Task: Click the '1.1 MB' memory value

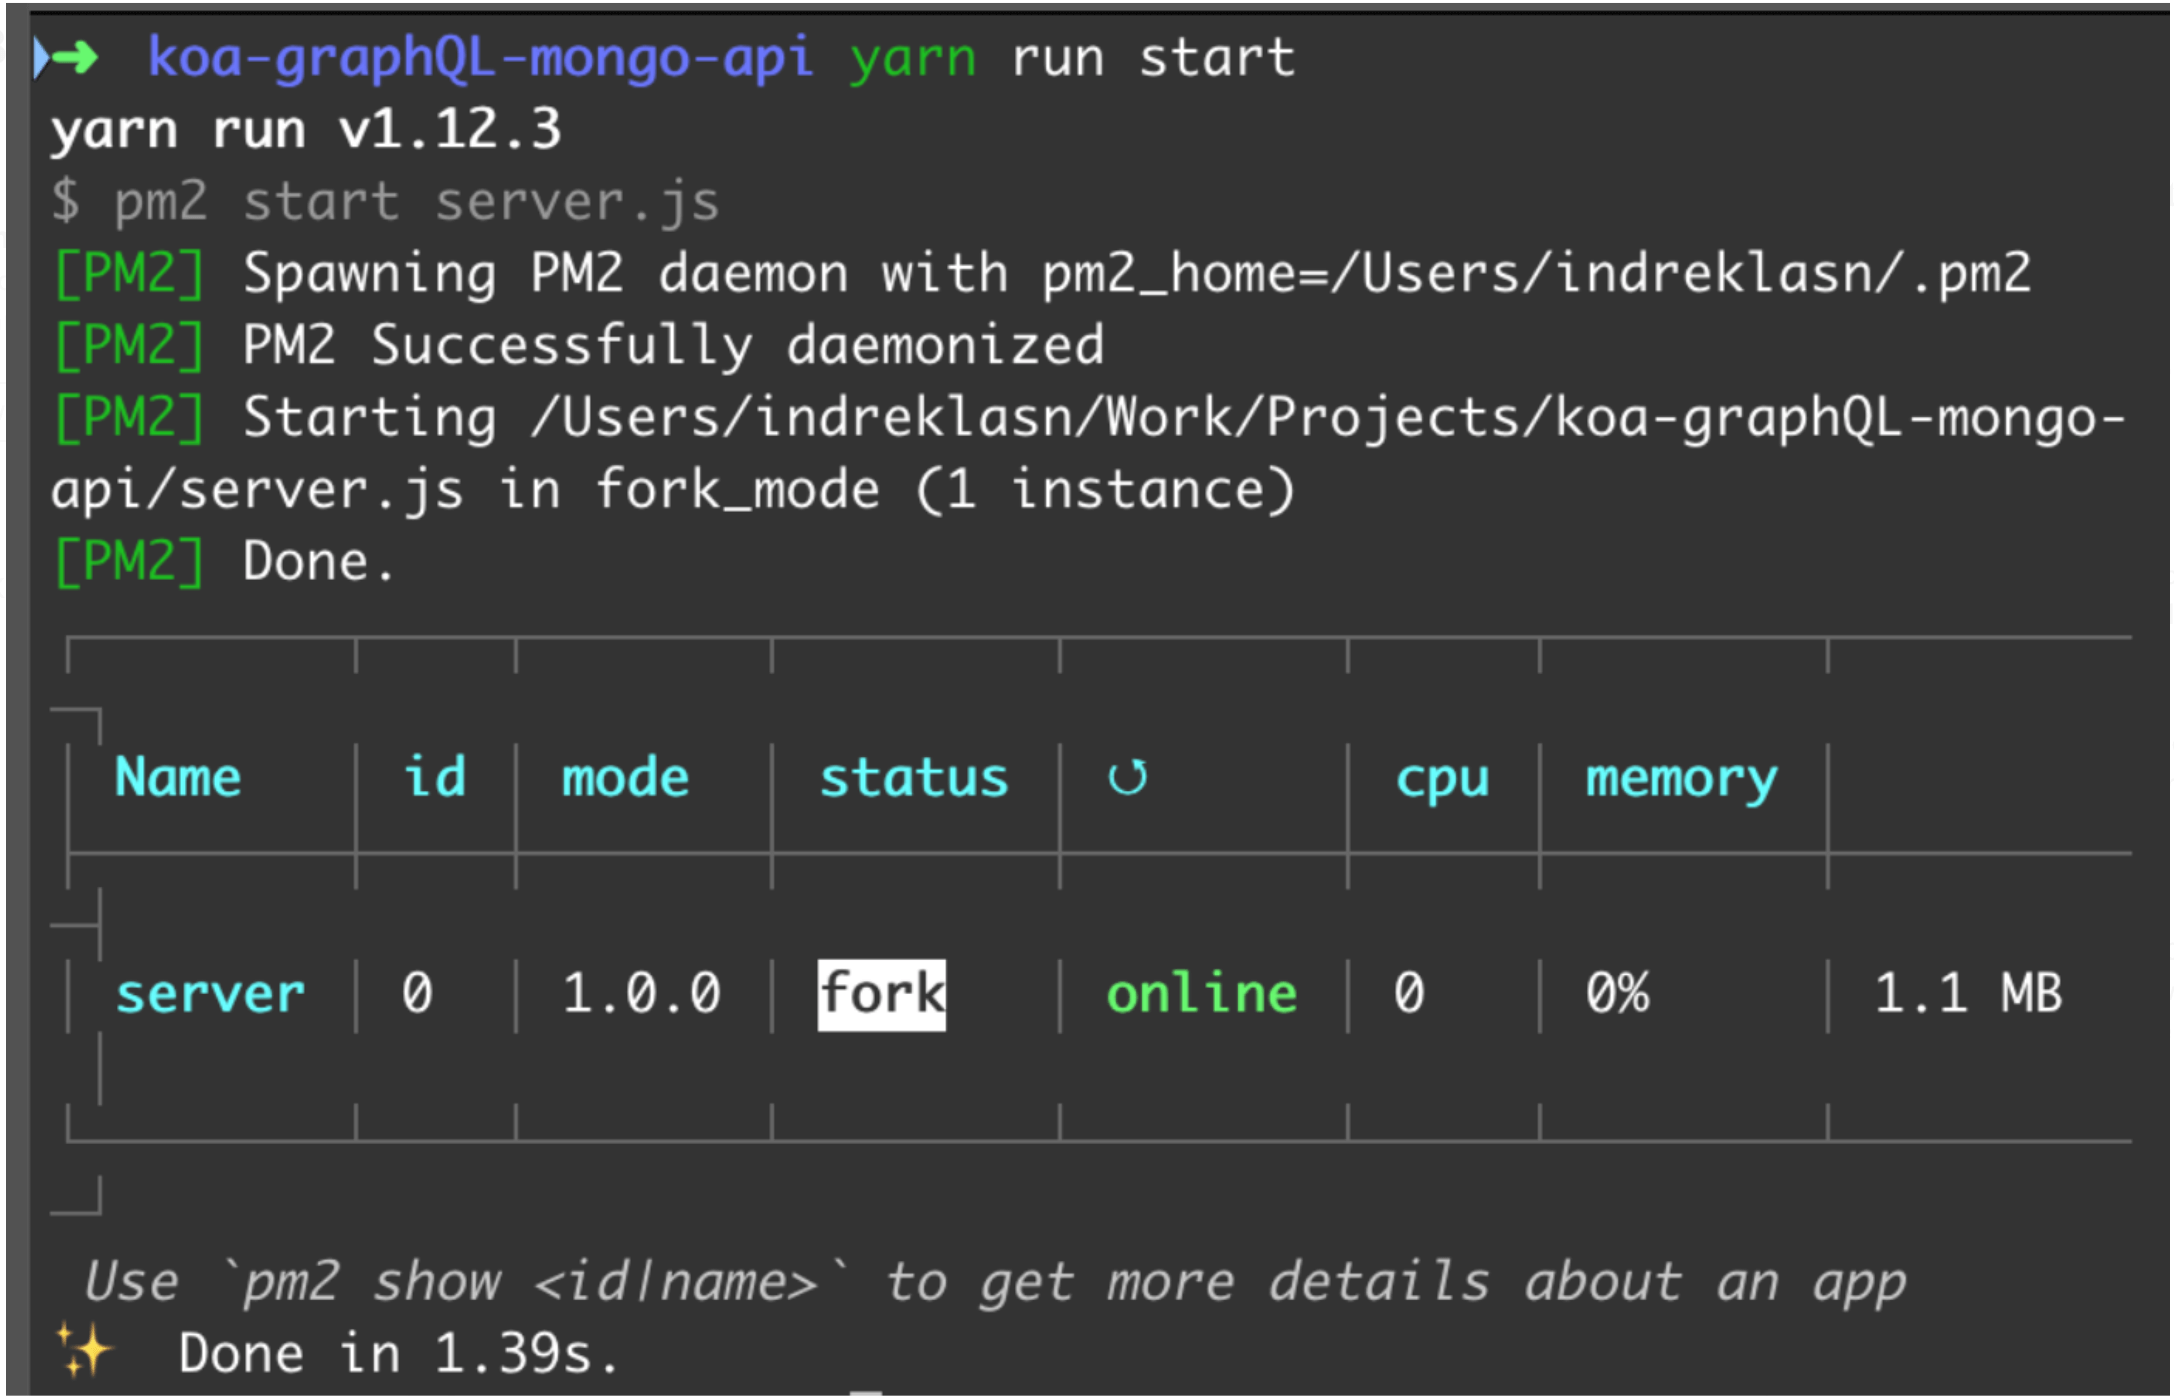Action: click(x=1968, y=994)
